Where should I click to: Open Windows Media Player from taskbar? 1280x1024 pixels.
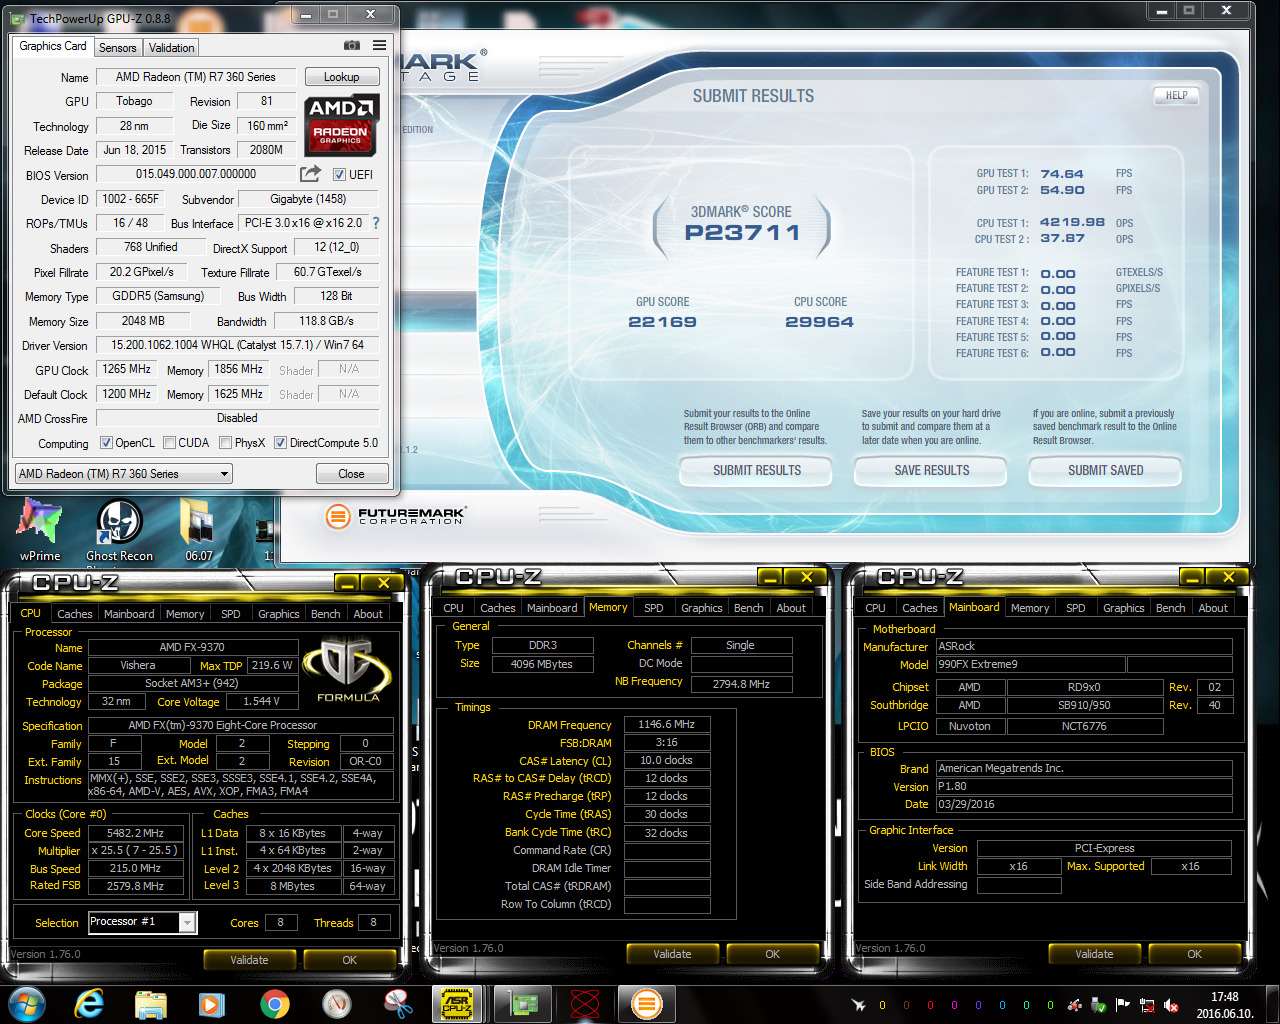[x=212, y=1003]
